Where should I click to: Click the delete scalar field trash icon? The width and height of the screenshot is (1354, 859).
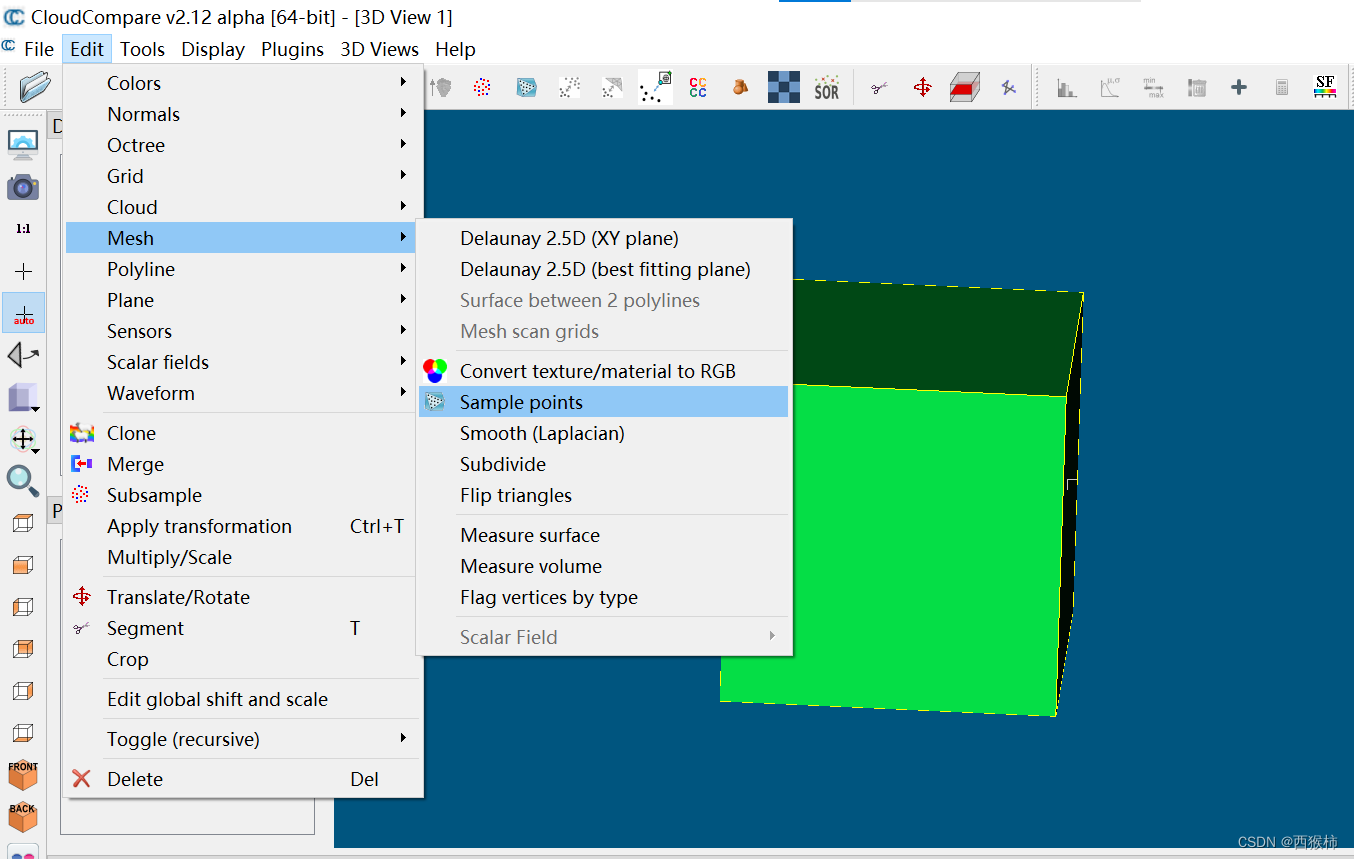1196,88
